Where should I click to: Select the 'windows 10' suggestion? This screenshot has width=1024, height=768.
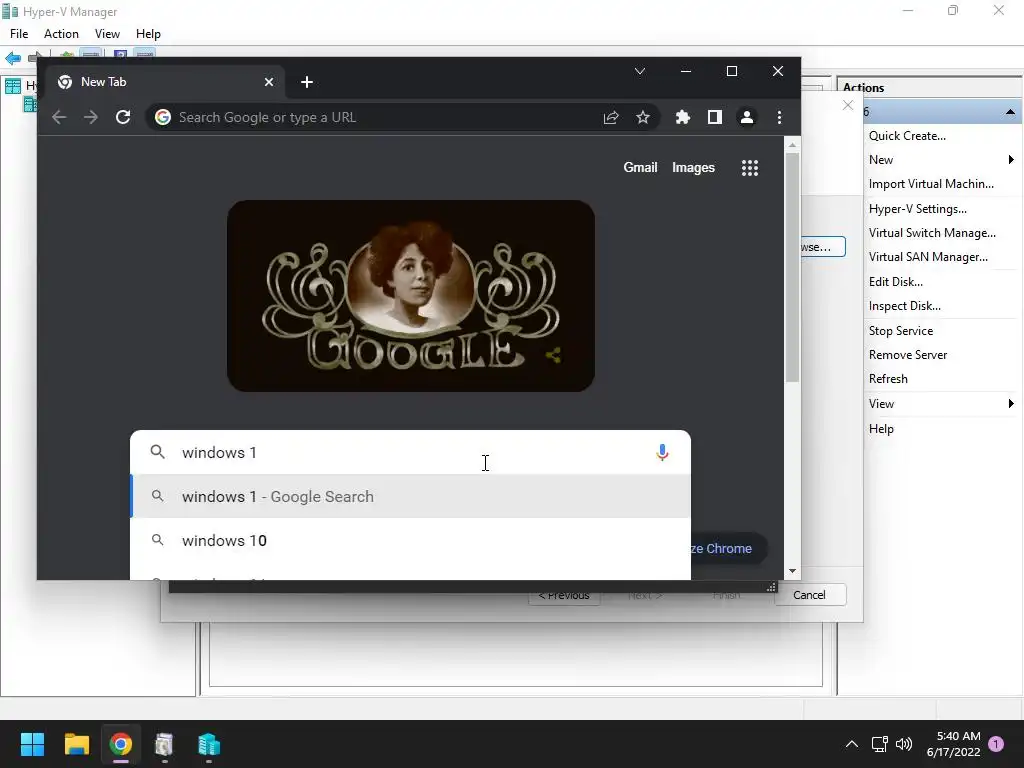coord(410,540)
